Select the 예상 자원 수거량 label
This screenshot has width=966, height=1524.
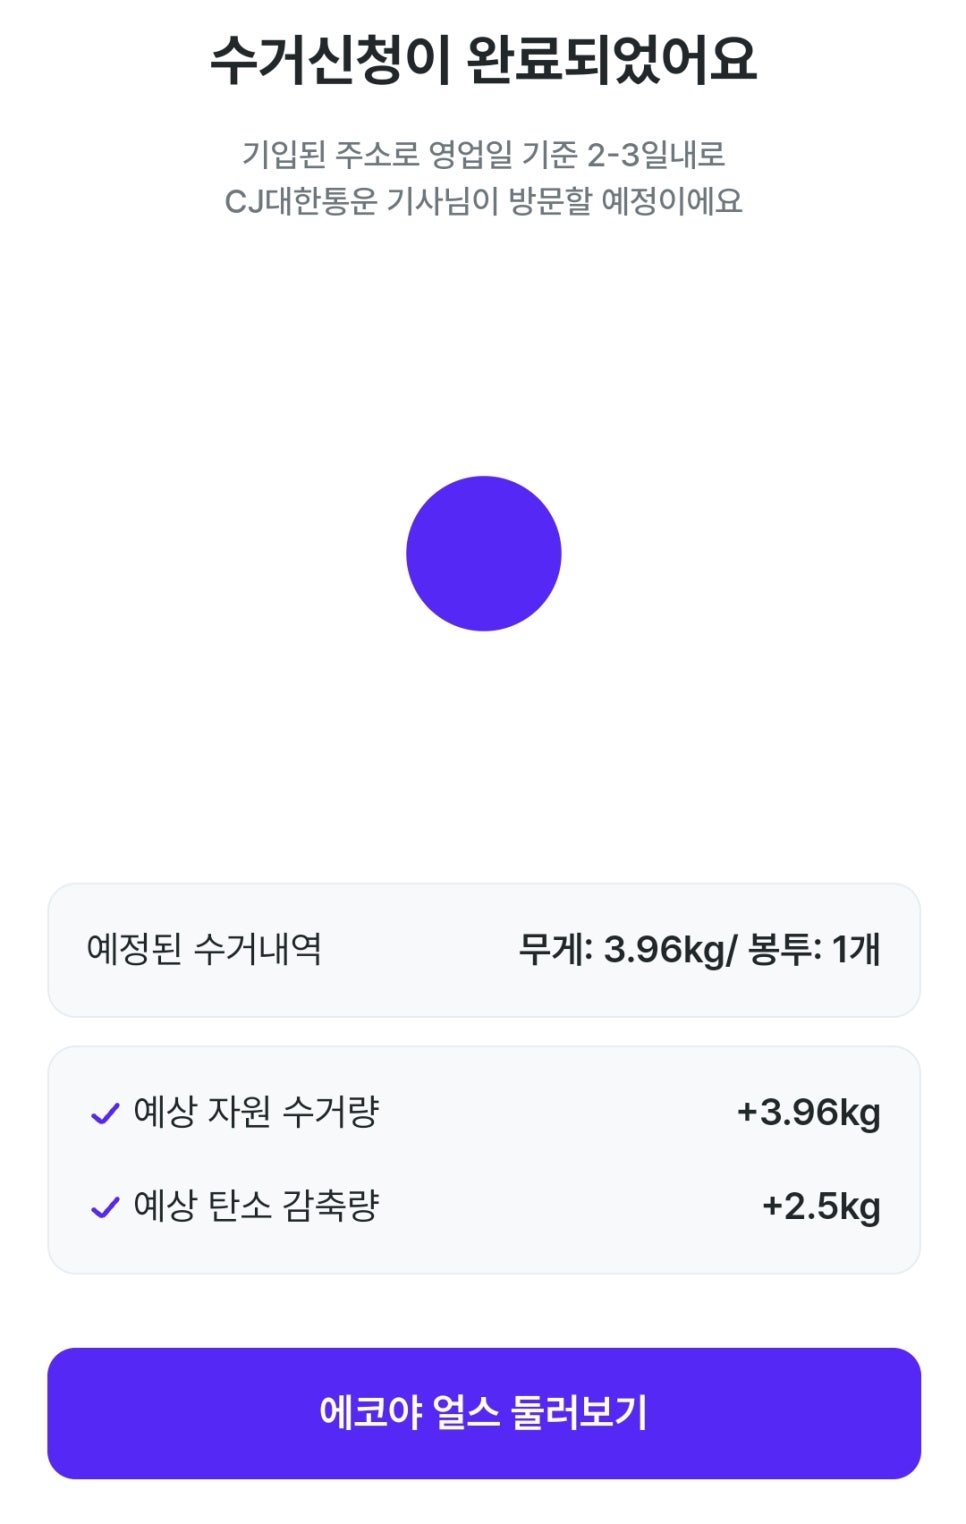[x=256, y=1112]
